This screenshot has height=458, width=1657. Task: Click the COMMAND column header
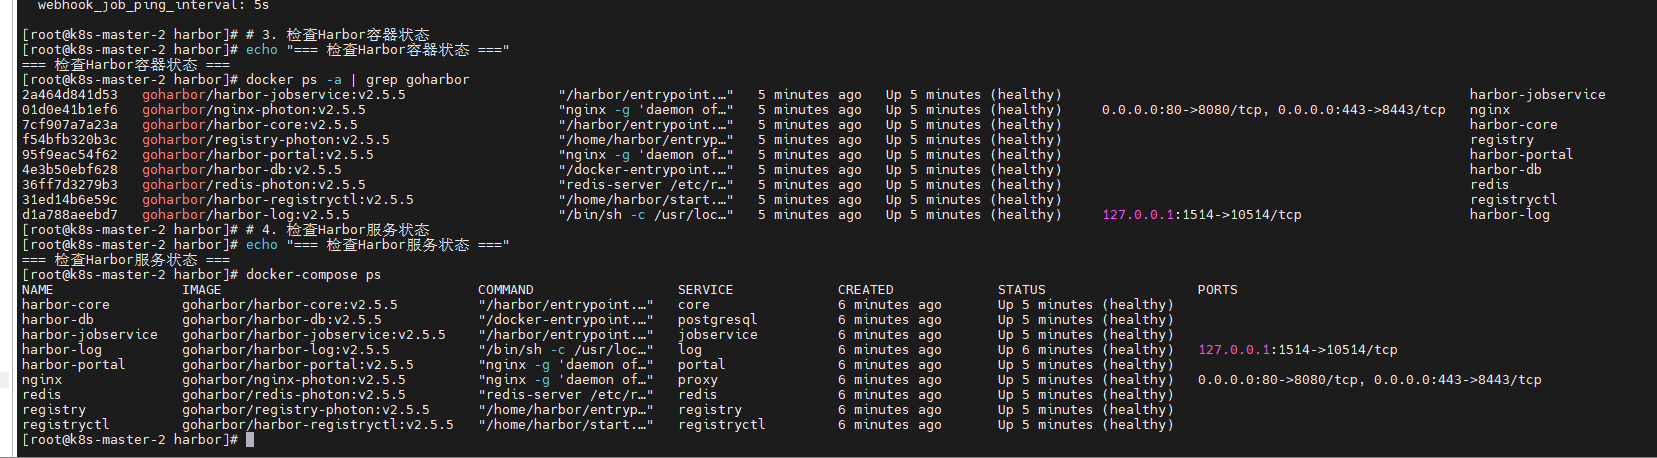(506, 290)
